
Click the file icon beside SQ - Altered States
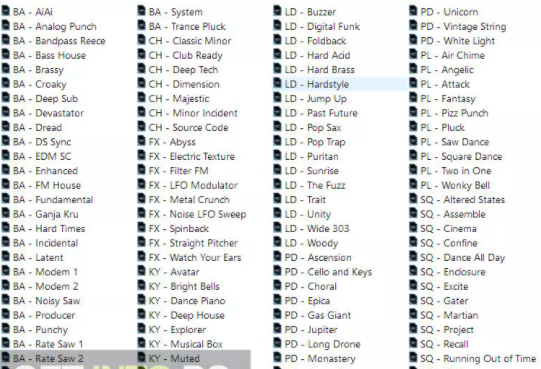(413, 199)
